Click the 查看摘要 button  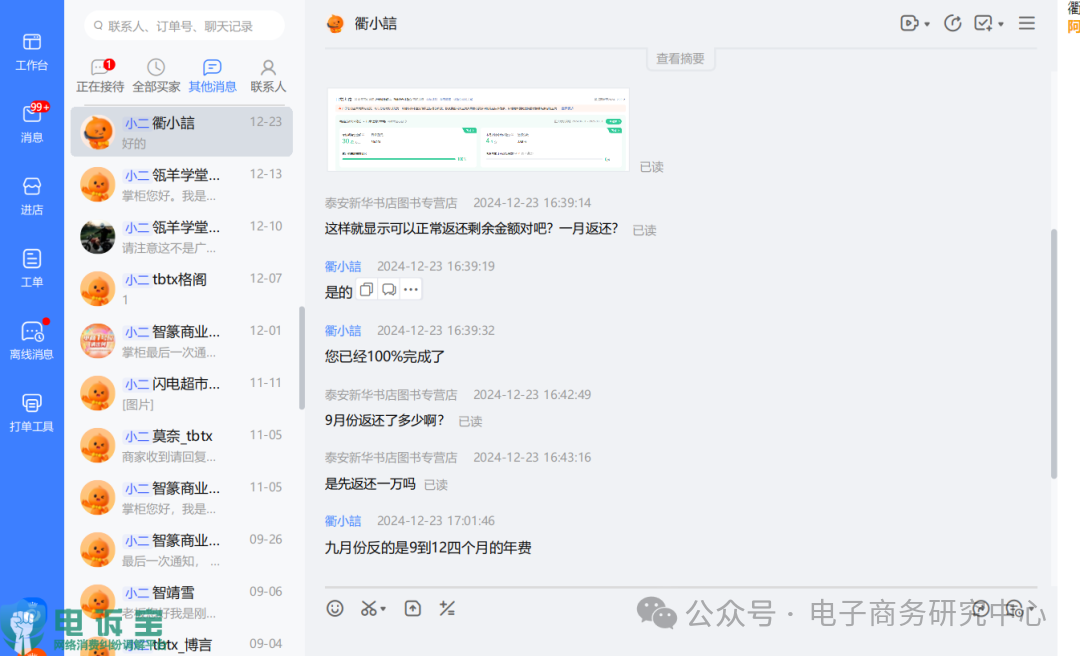(x=680, y=58)
